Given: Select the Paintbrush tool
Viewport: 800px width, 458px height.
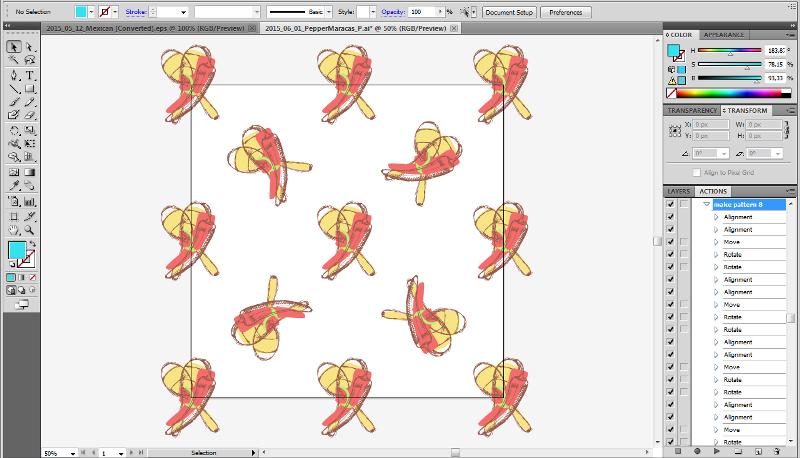Looking at the screenshot, I should point(14,103).
